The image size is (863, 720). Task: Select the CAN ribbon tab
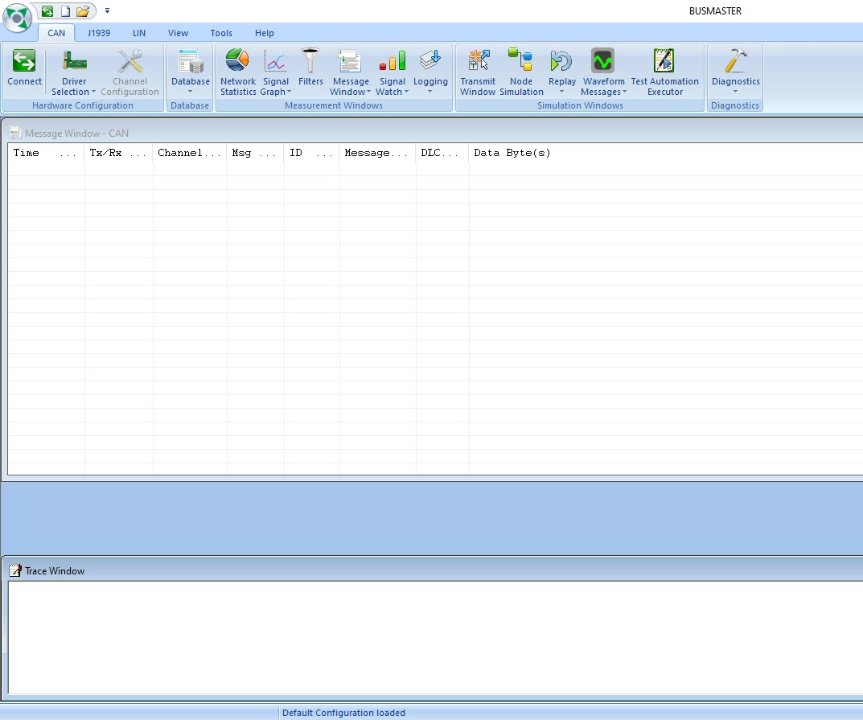56,33
